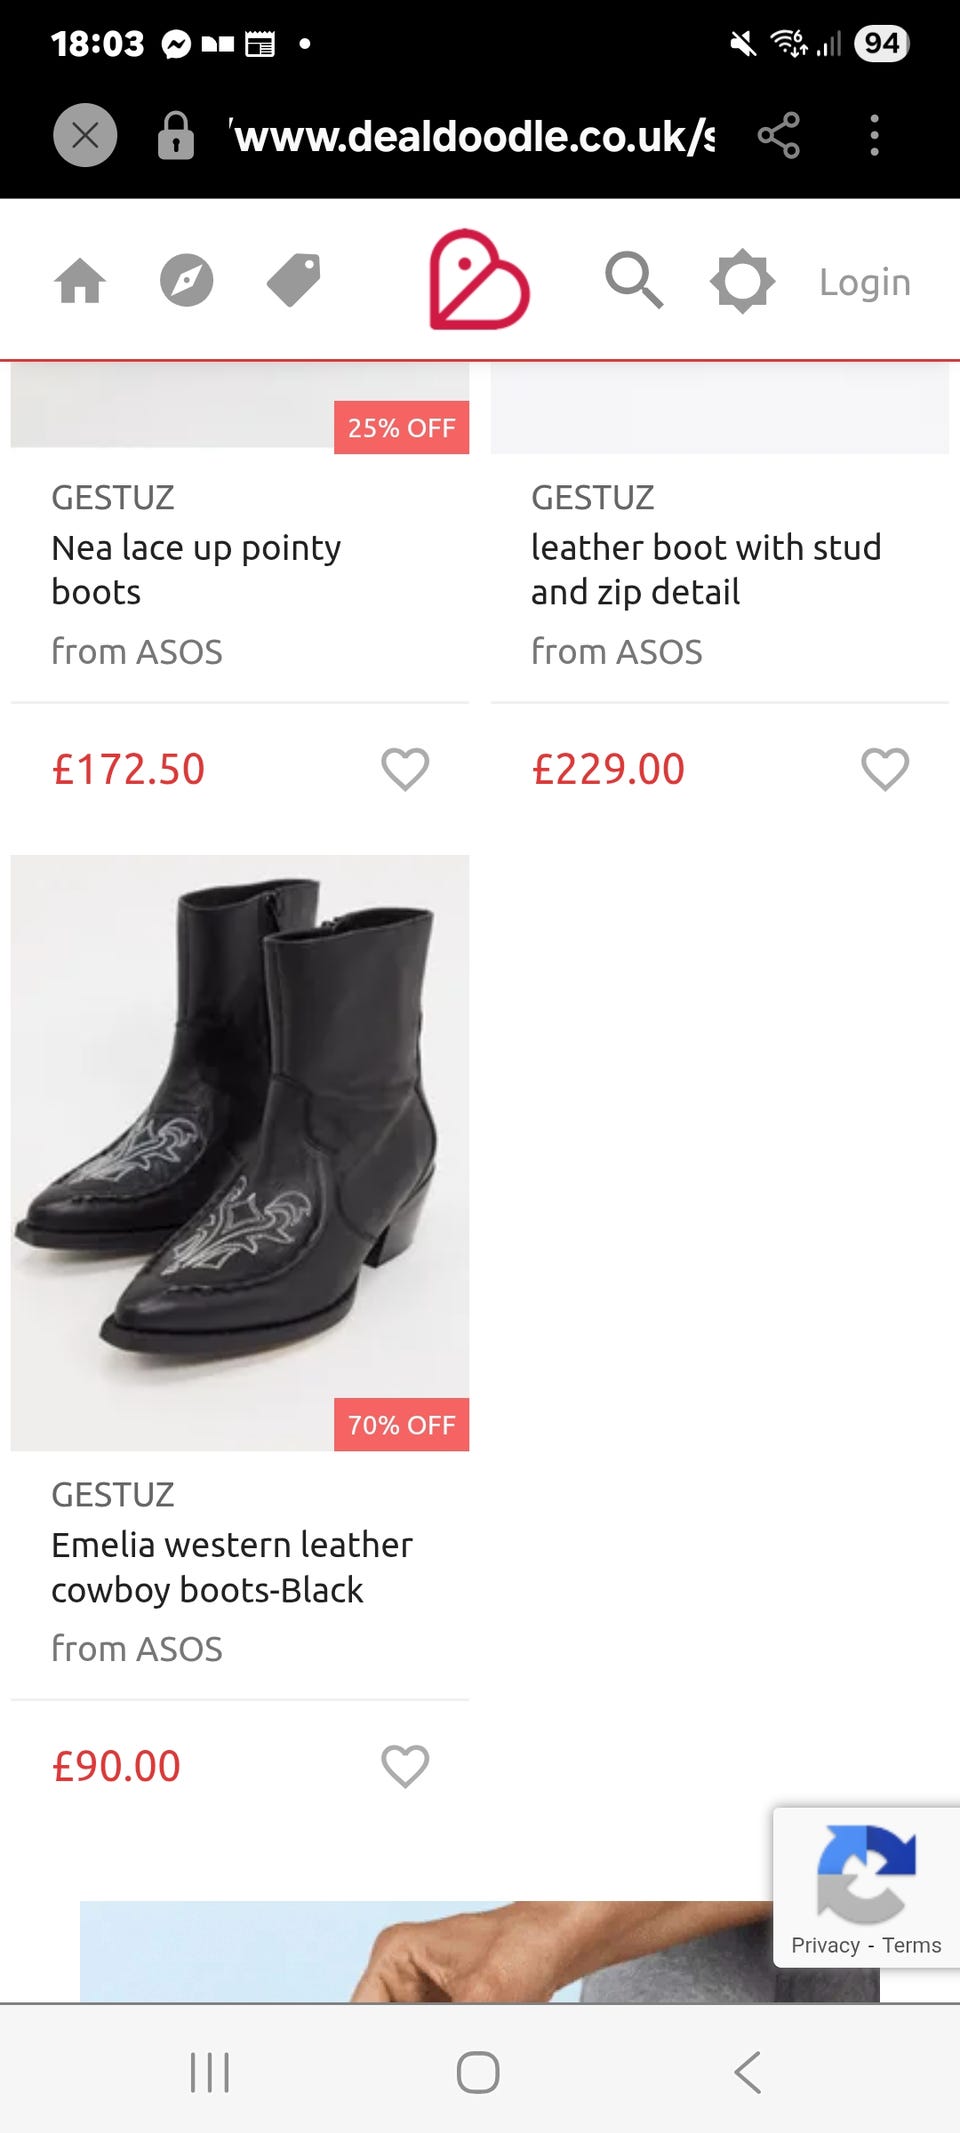Open the leather boot with stud title
Image resolution: width=960 pixels, height=2133 pixels.
pos(706,570)
